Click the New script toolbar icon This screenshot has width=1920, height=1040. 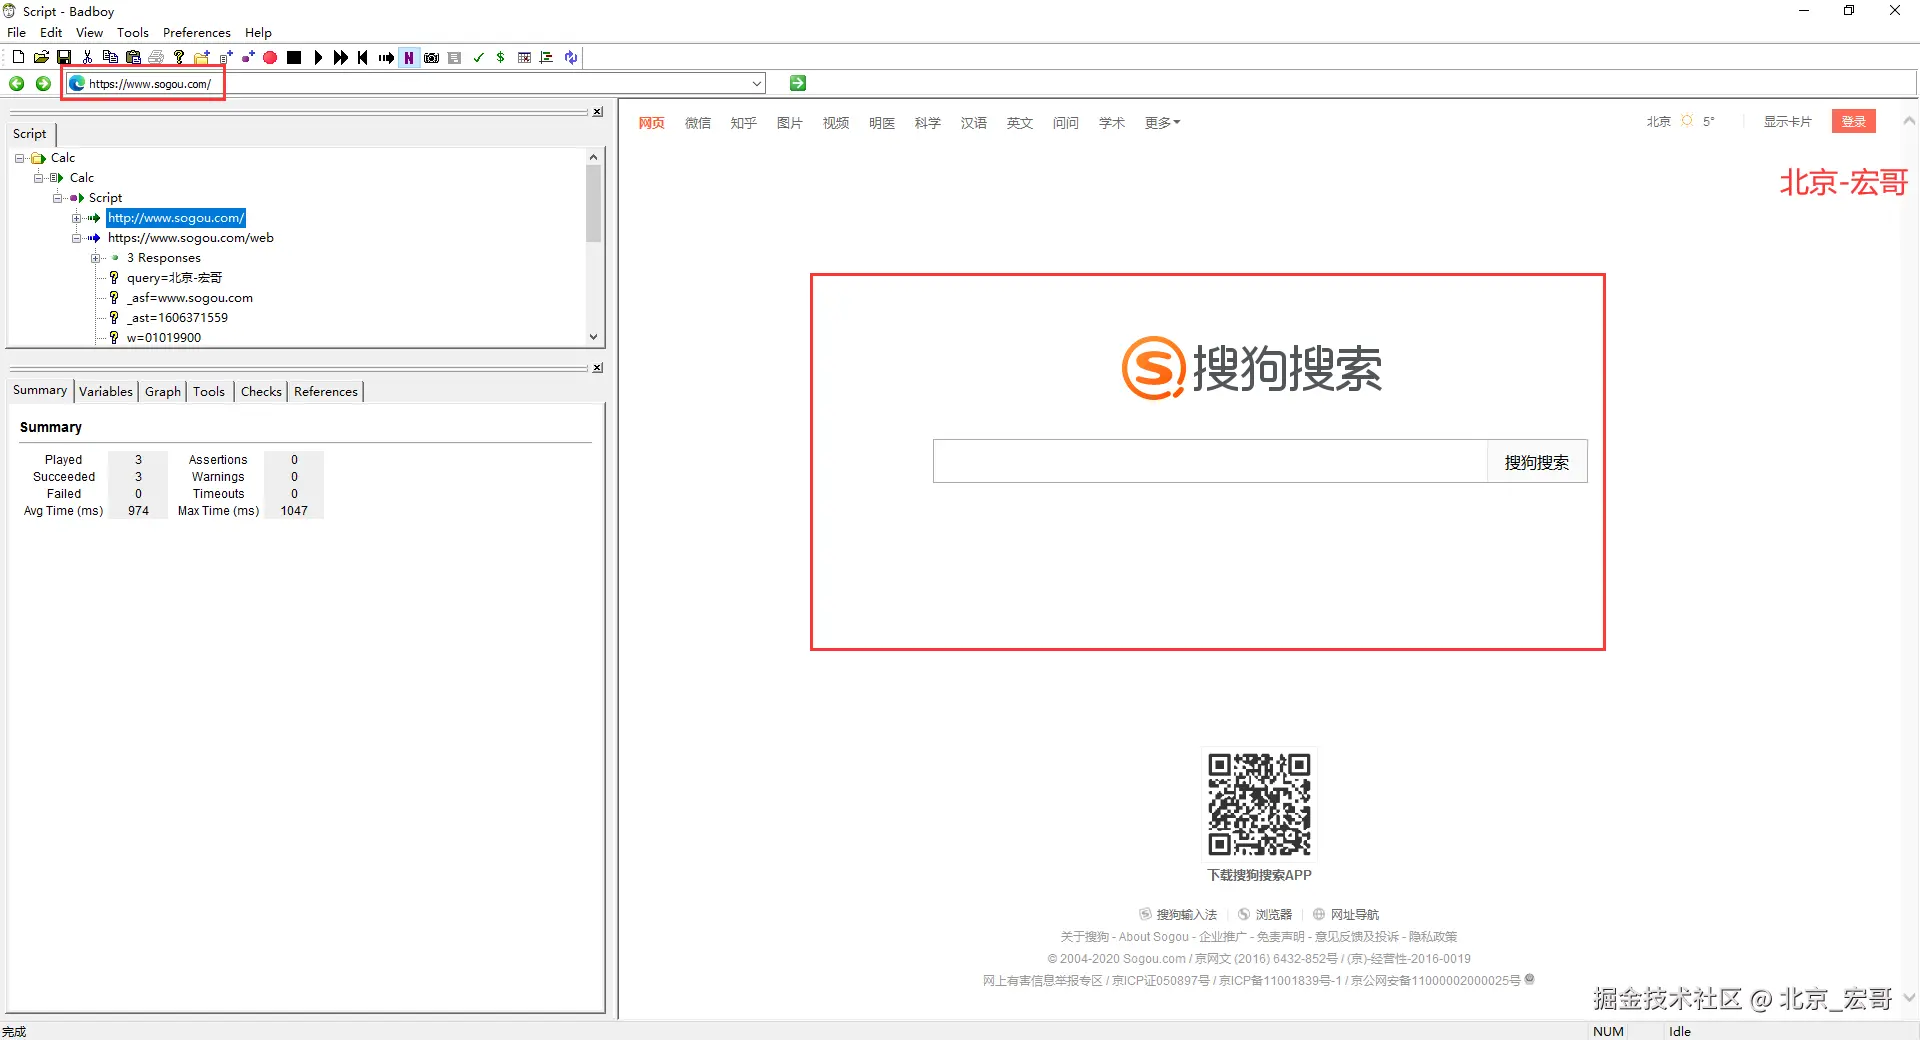[18, 58]
